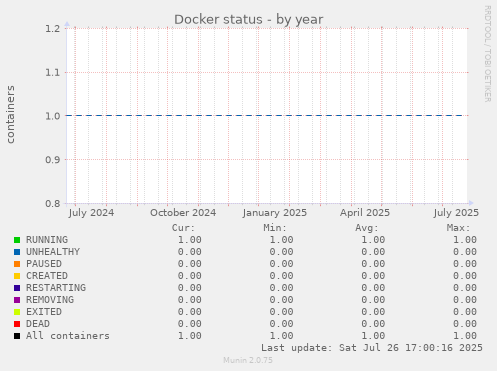Image resolution: width=497 pixels, height=371 pixels.
Task: Click the RUNNING Max value 1.00
Action: (465, 240)
